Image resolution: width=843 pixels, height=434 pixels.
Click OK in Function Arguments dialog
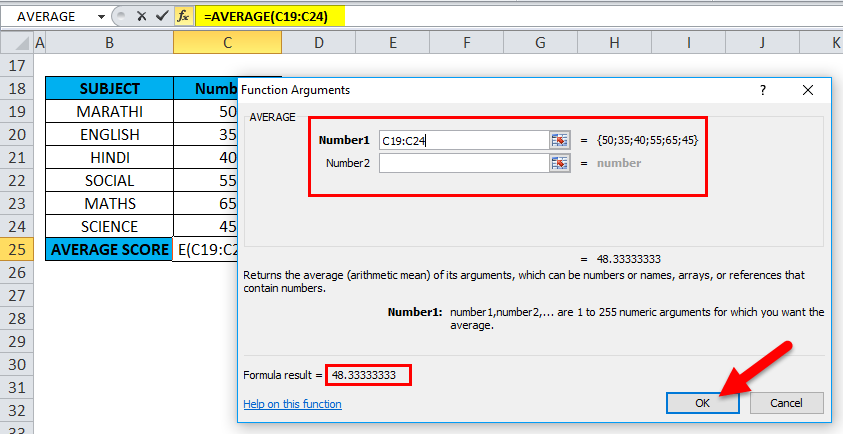click(x=703, y=403)
